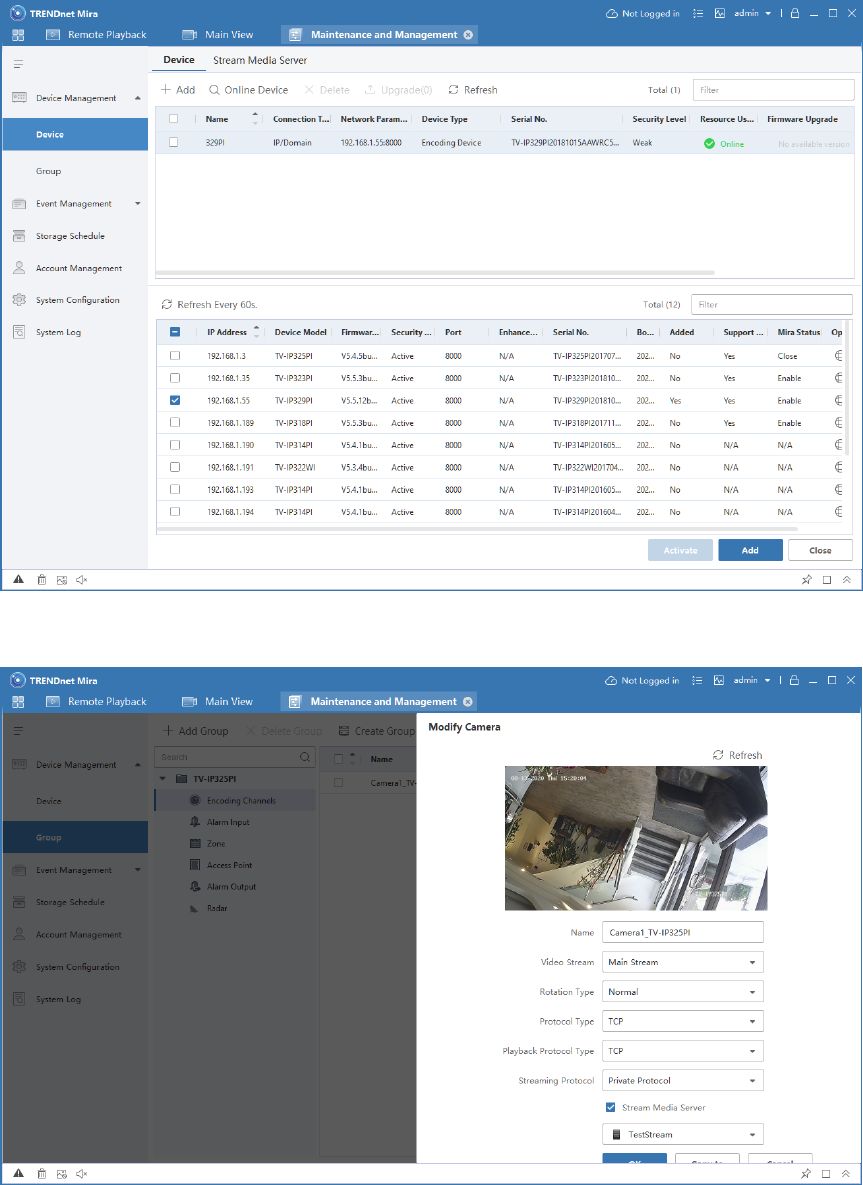Click picture icon in Device list window status bar
Image resolution: width=863 pixels, height=1185 pixels.
coord(62,580)
